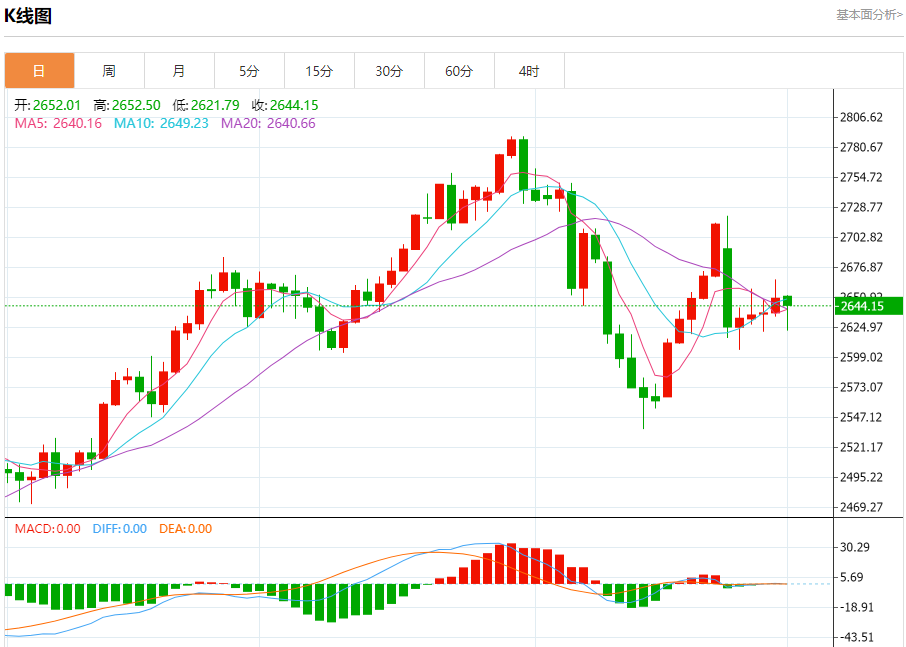Image resolution: width=906 pixels, height=647 pixels.
Task: Click the DIFF: 0.00 indicator label
Action: (x=120, y=529)
